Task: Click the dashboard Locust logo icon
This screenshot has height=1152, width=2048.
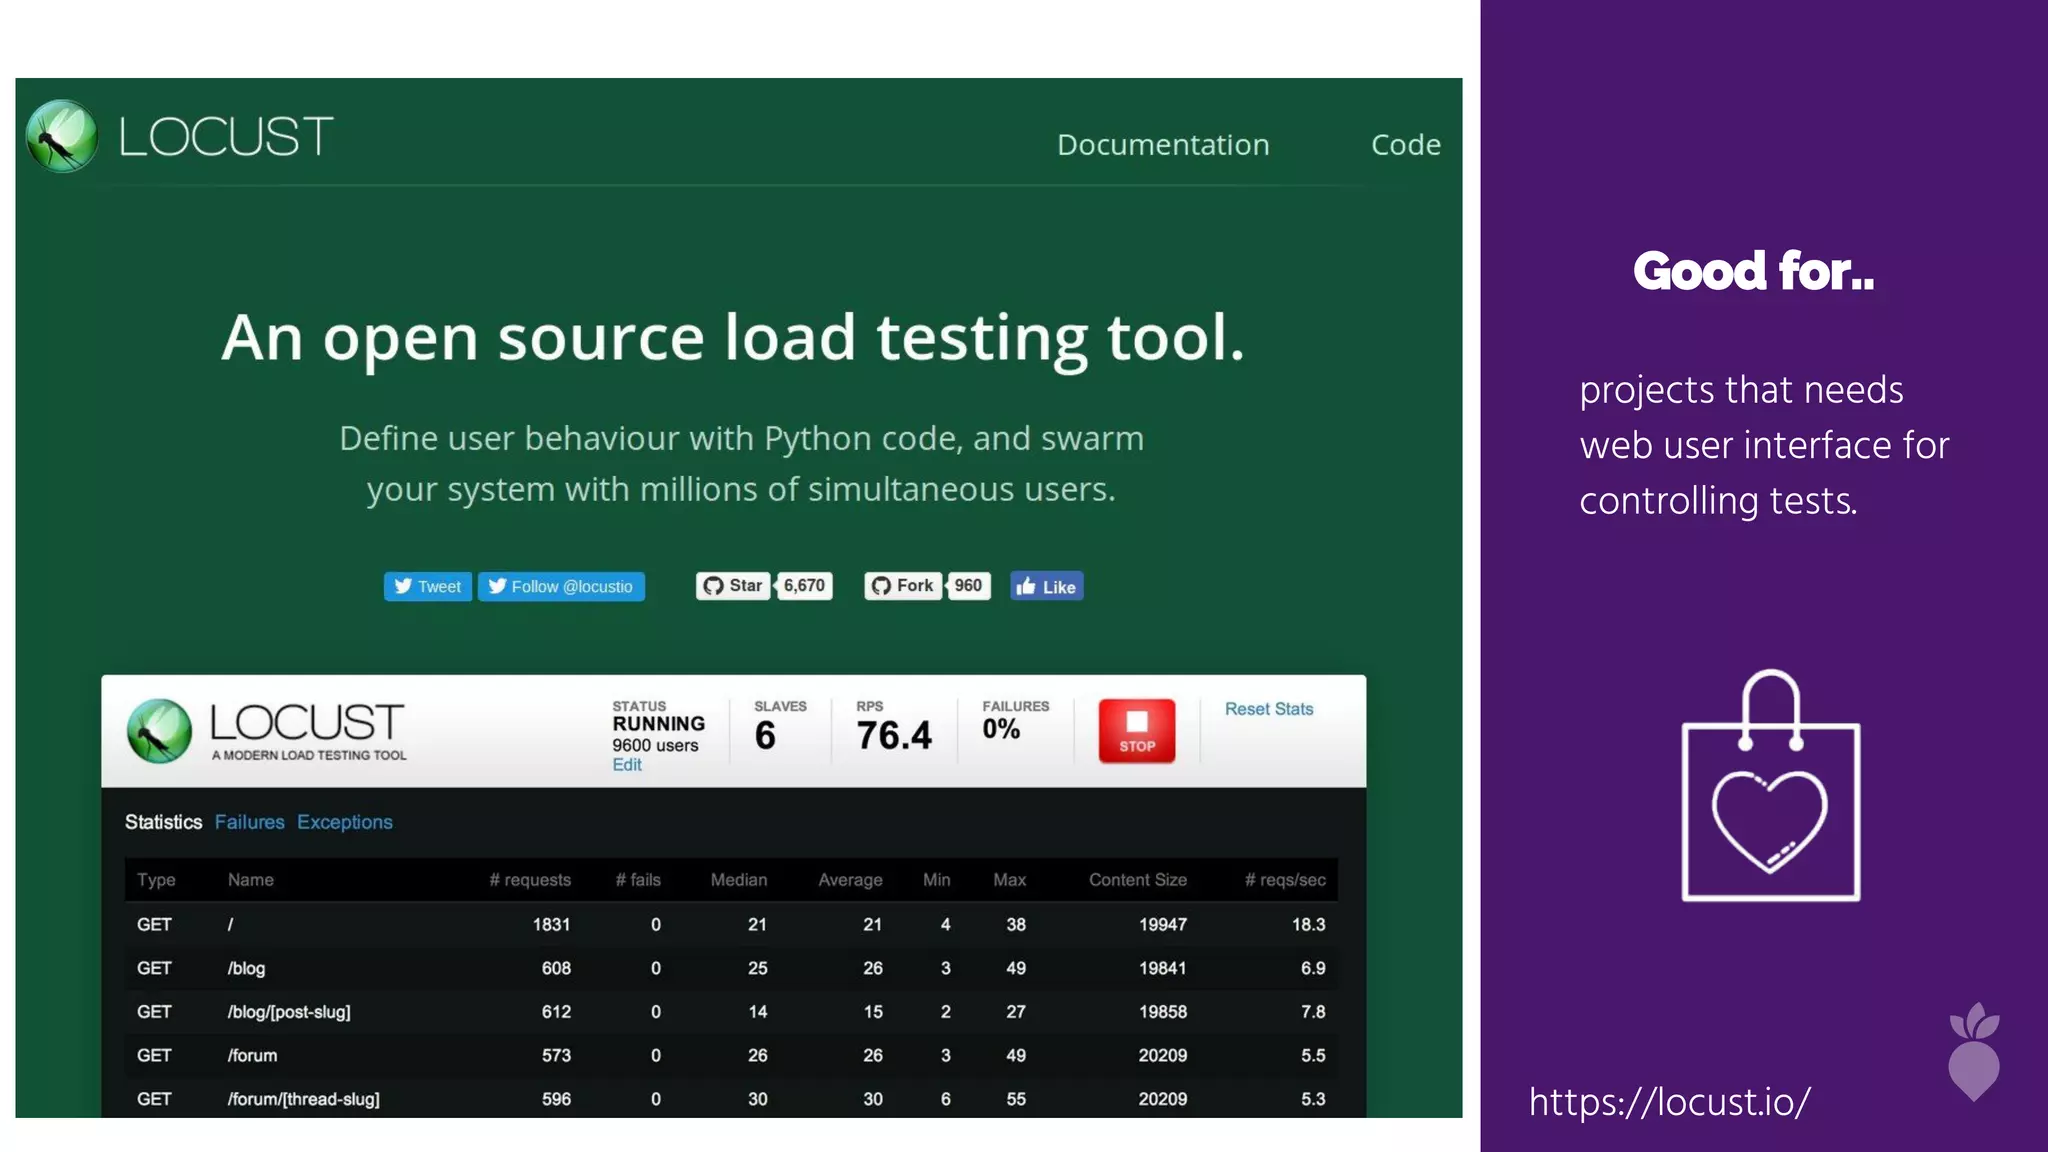Action: coord(159,731)
